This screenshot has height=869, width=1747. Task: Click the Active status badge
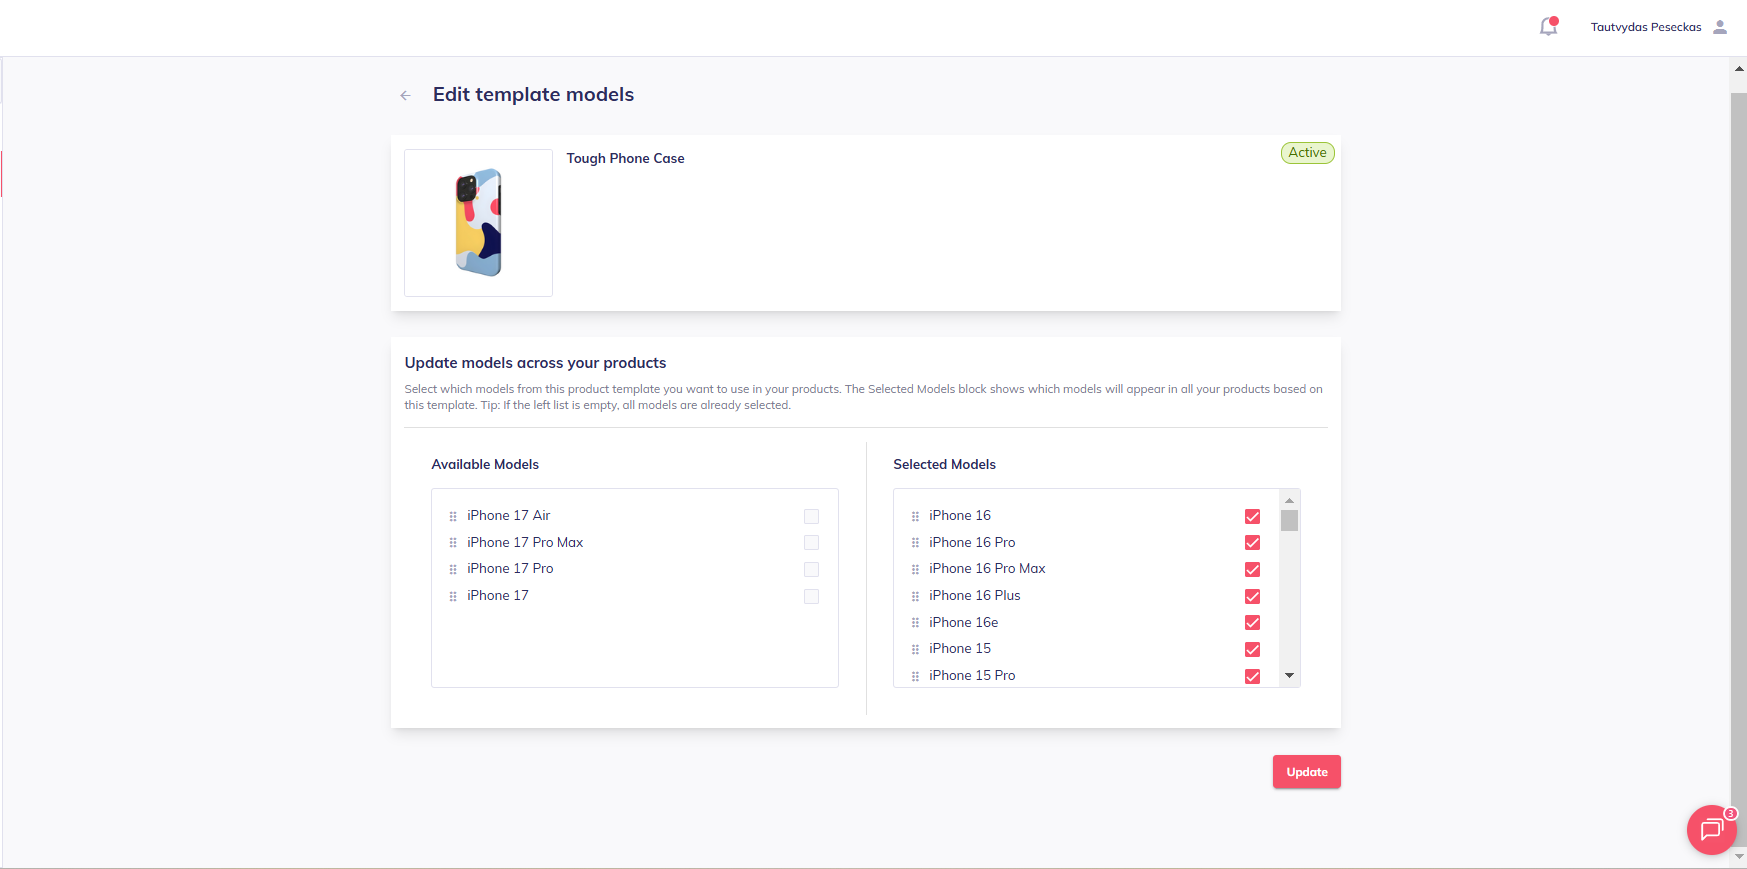1307,153
